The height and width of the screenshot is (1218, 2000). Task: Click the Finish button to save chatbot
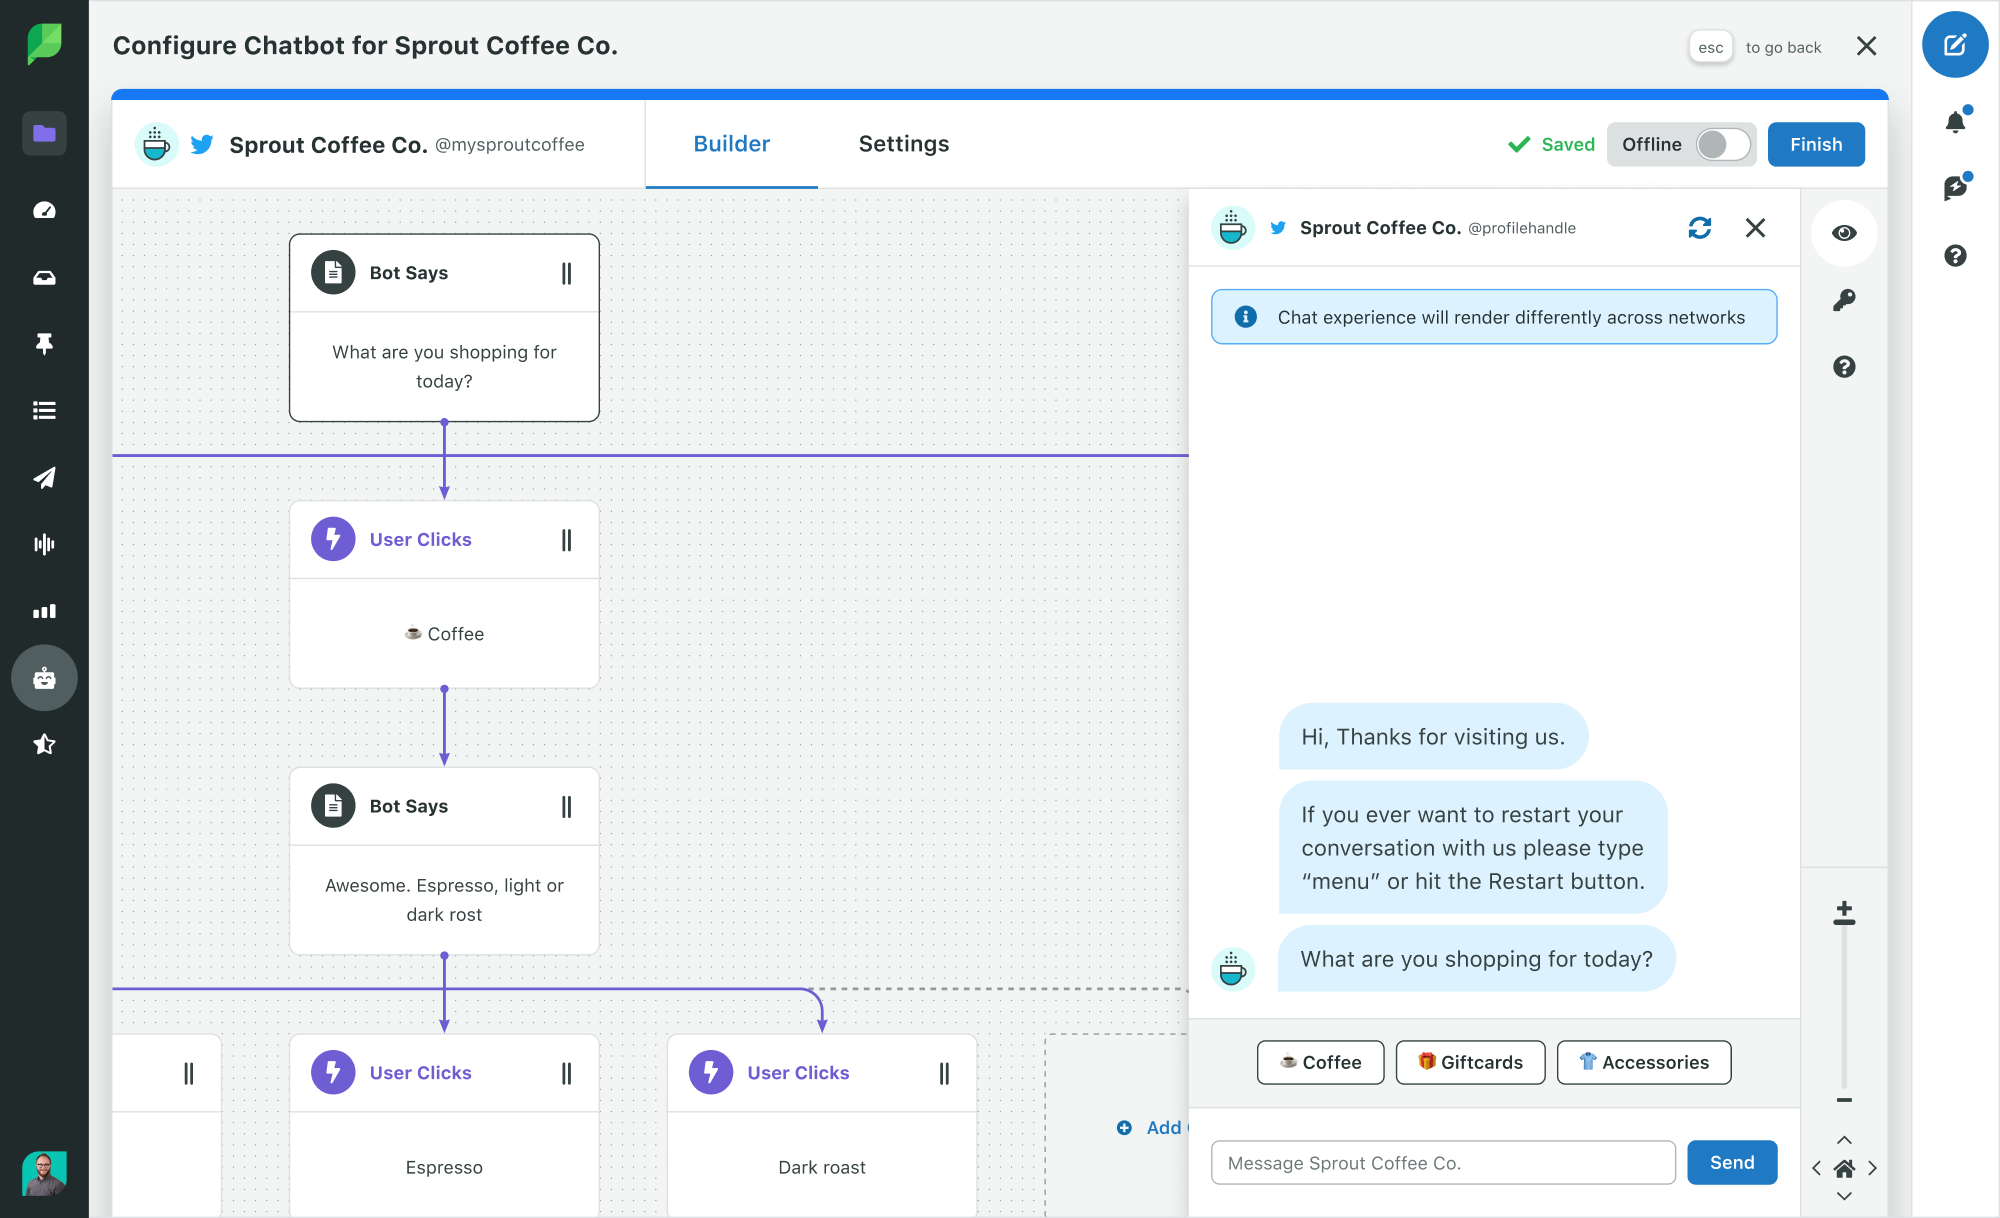(1817, 143)
